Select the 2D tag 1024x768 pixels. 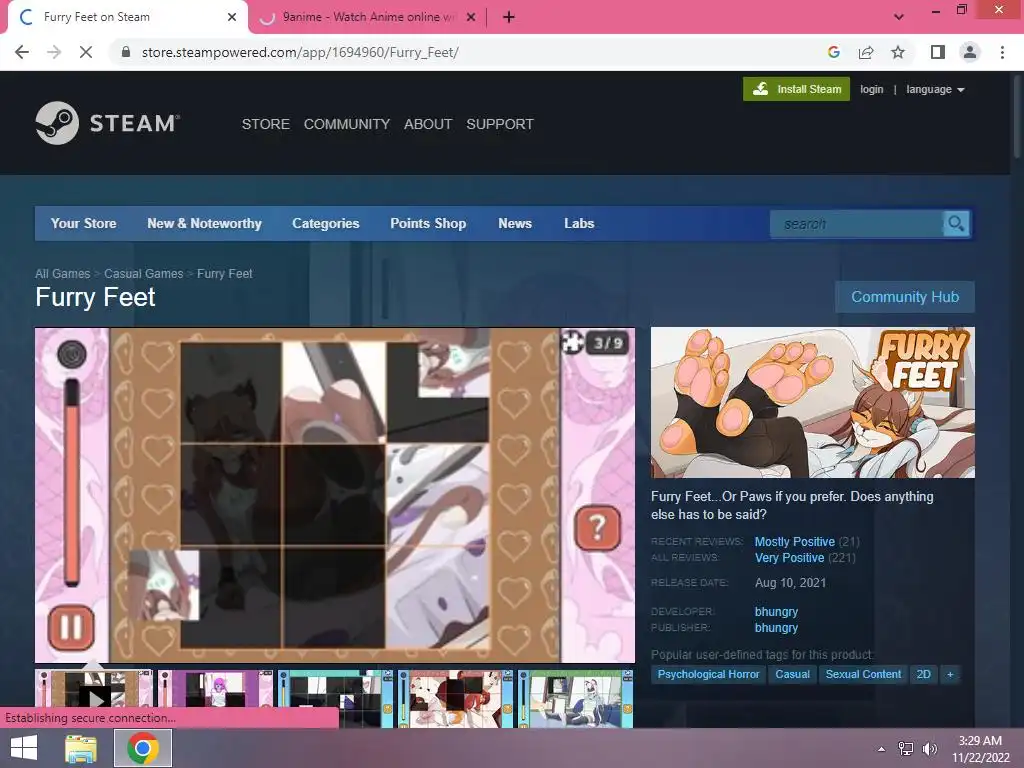point(923,674)
